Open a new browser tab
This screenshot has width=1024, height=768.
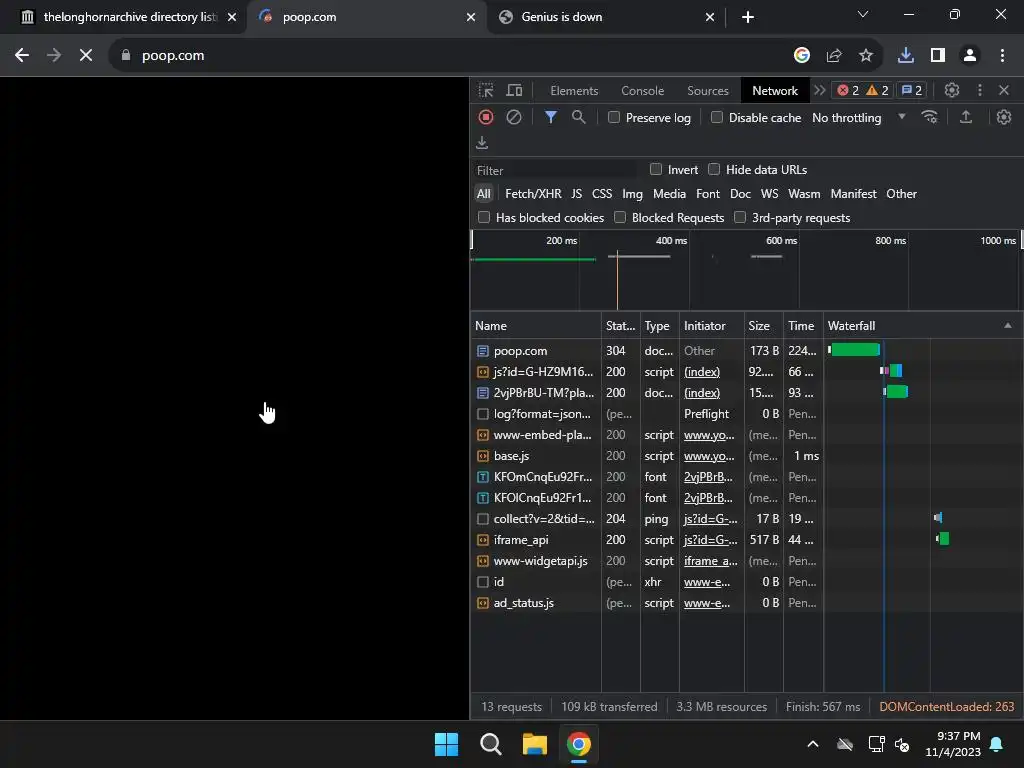pos(748,17)
